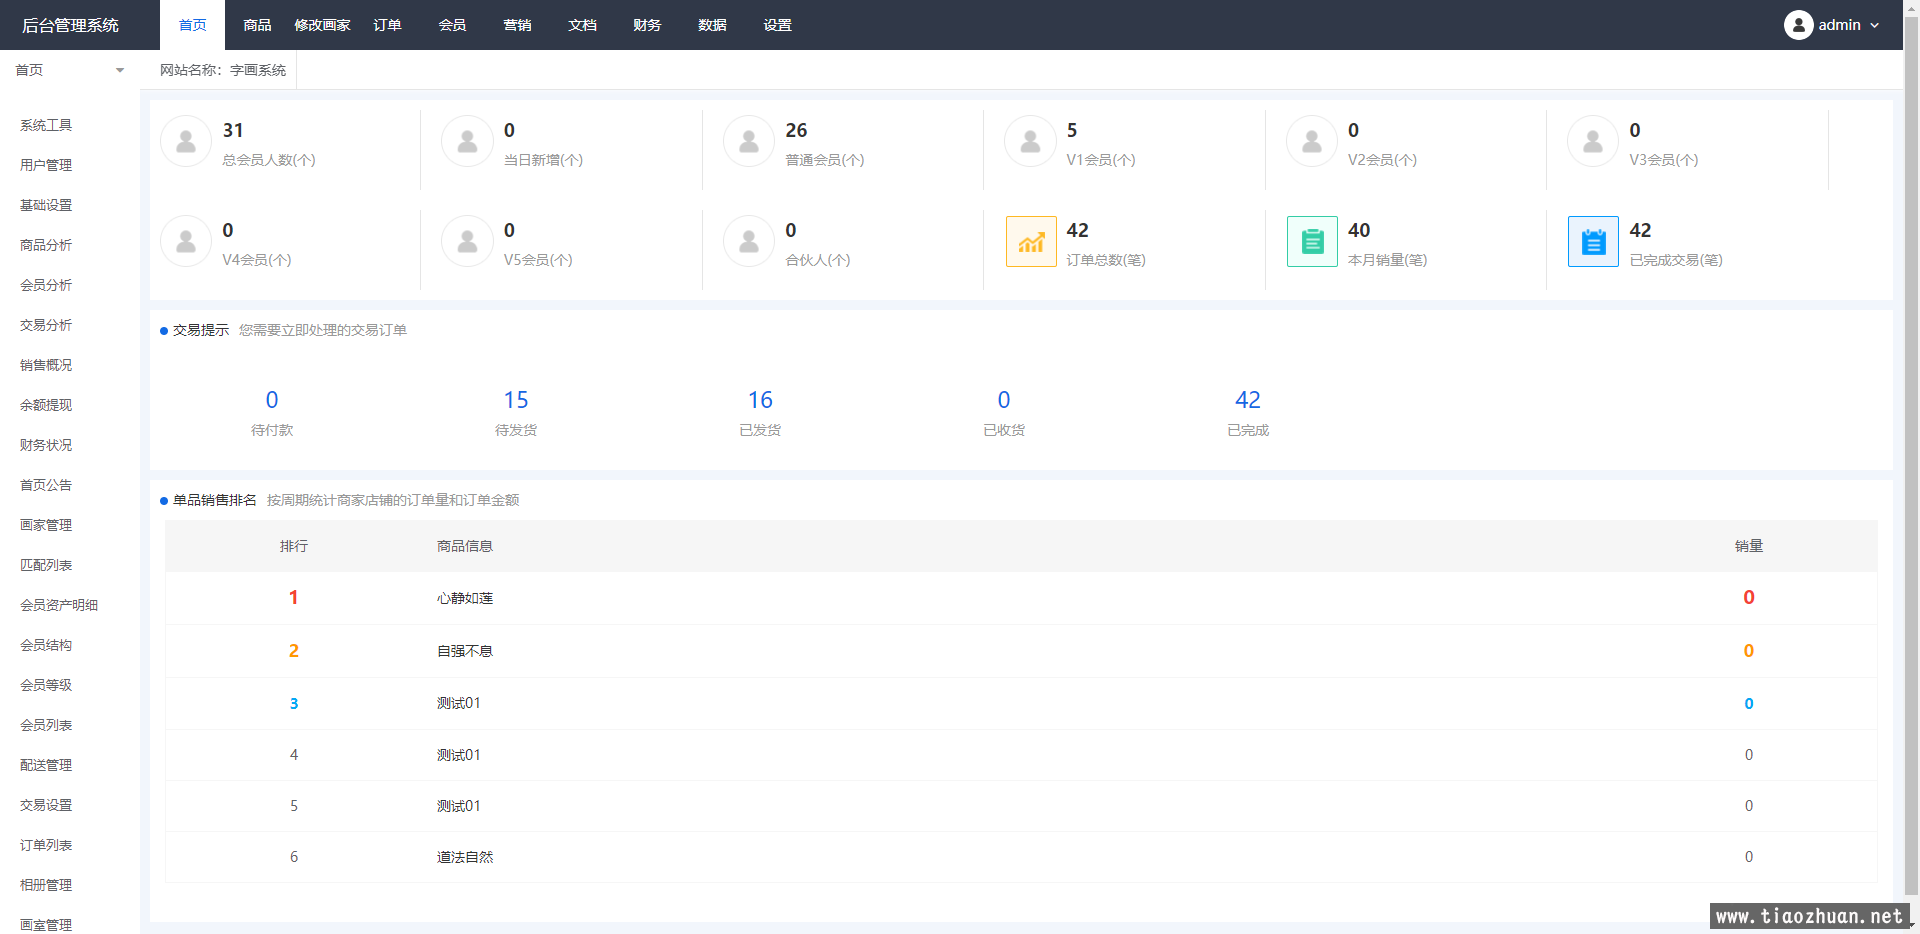The image size is (1920, 934).
Task: Open the 设置 top menu
Action: point(777,25)
